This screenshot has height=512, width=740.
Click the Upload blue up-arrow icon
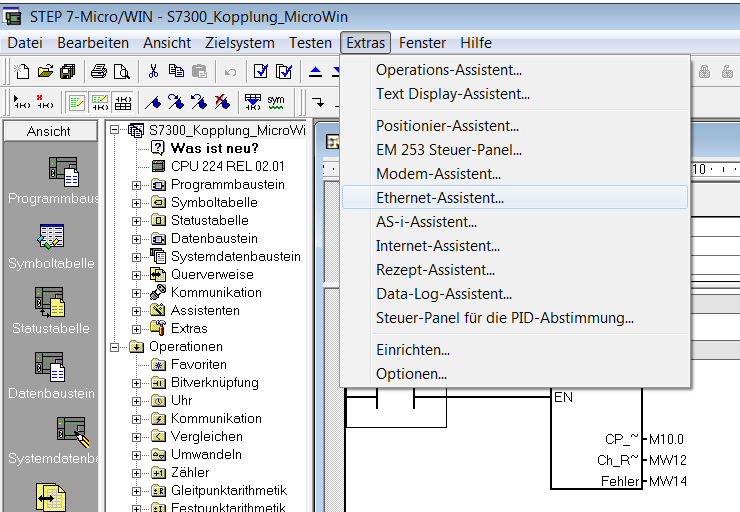point(315,72)
